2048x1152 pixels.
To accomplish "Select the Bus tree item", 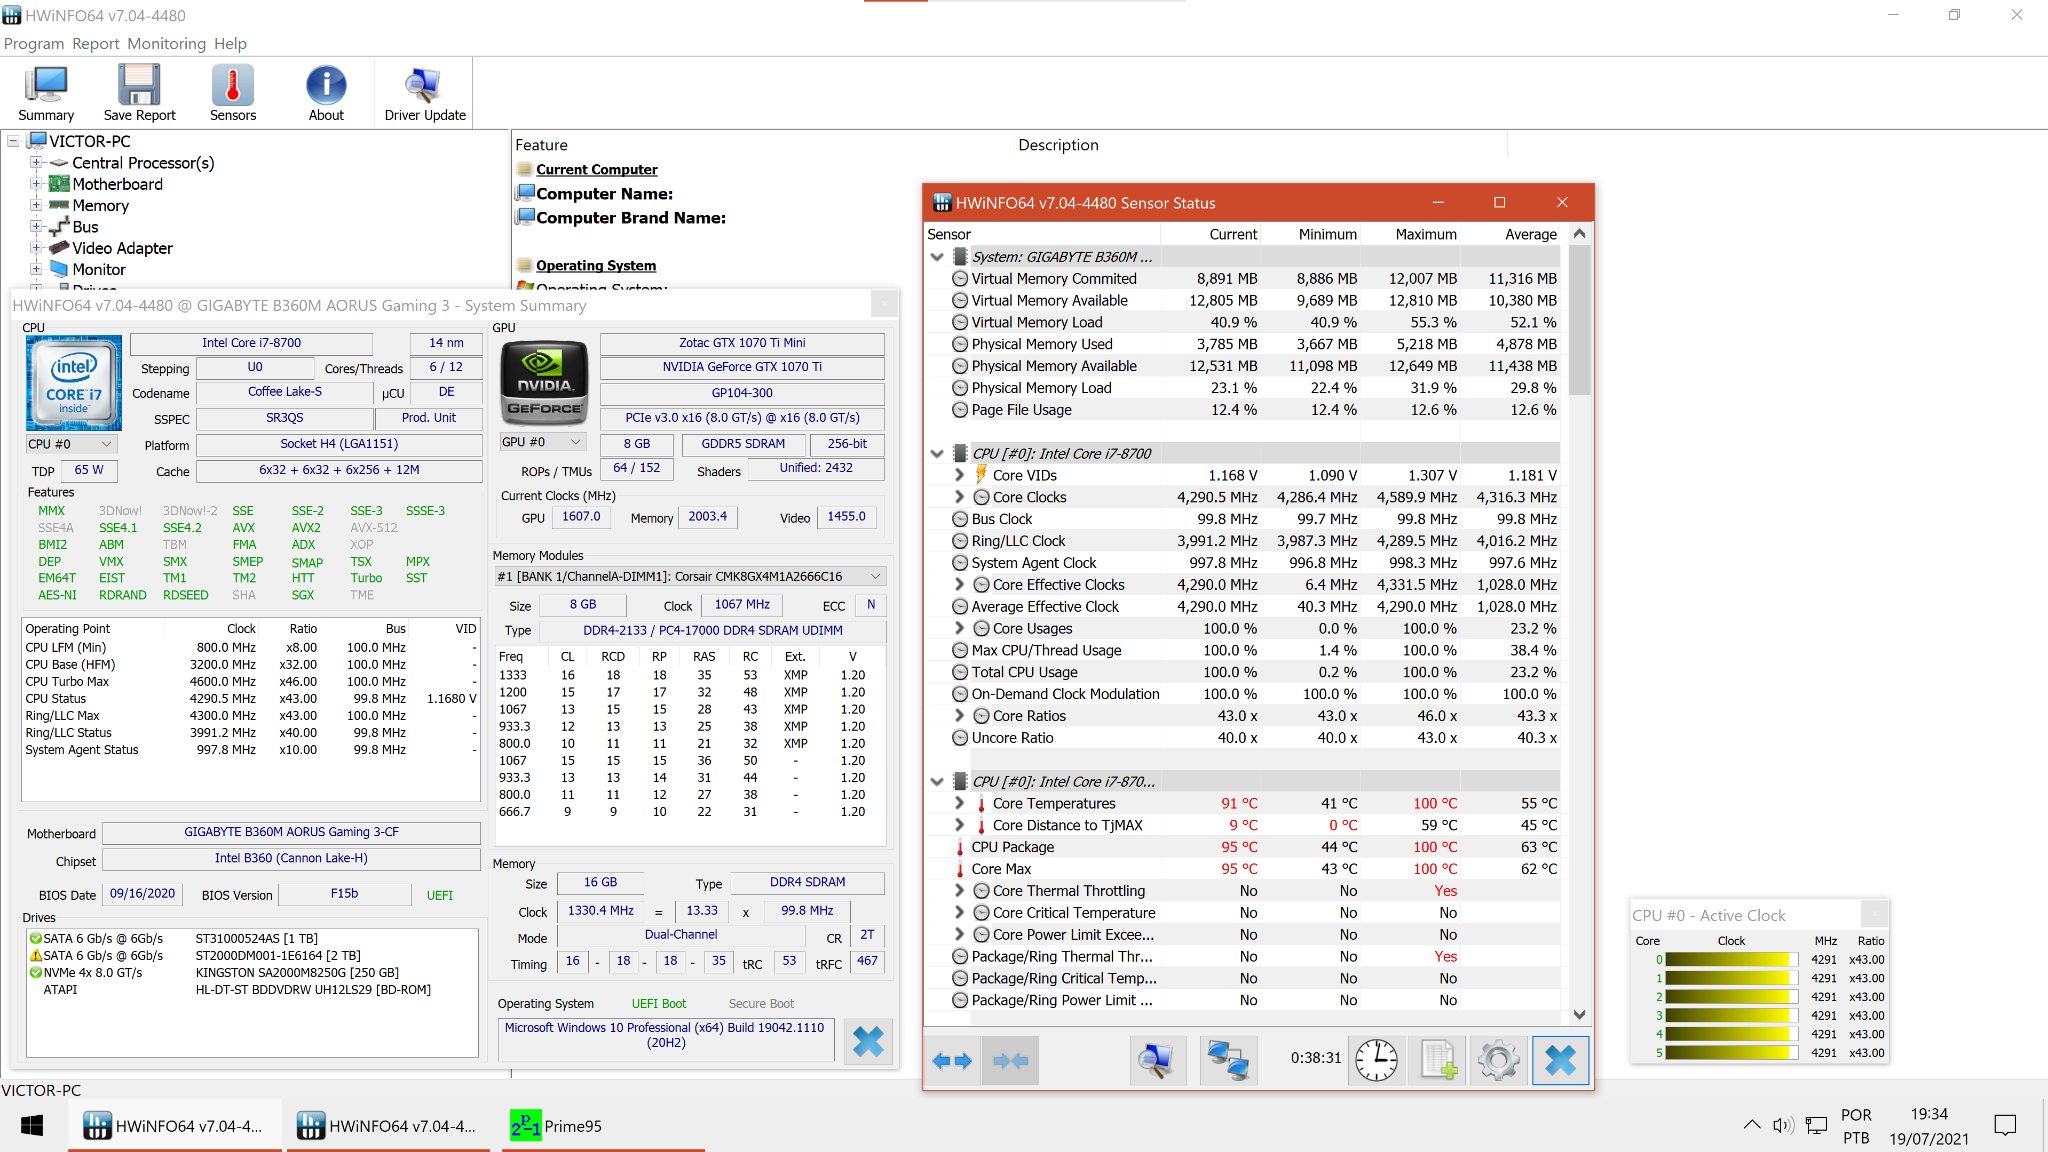I will click(x=85, y=227).
